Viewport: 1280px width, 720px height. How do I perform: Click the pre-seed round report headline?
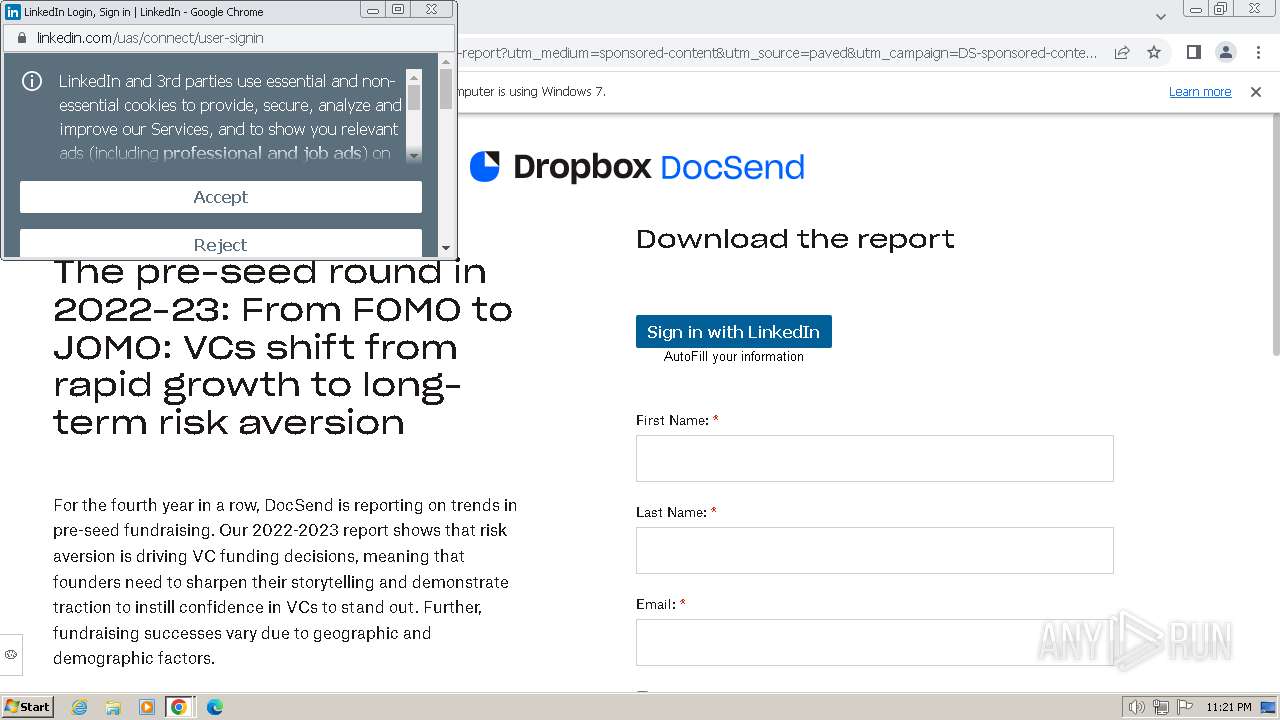tap(283, 347)
